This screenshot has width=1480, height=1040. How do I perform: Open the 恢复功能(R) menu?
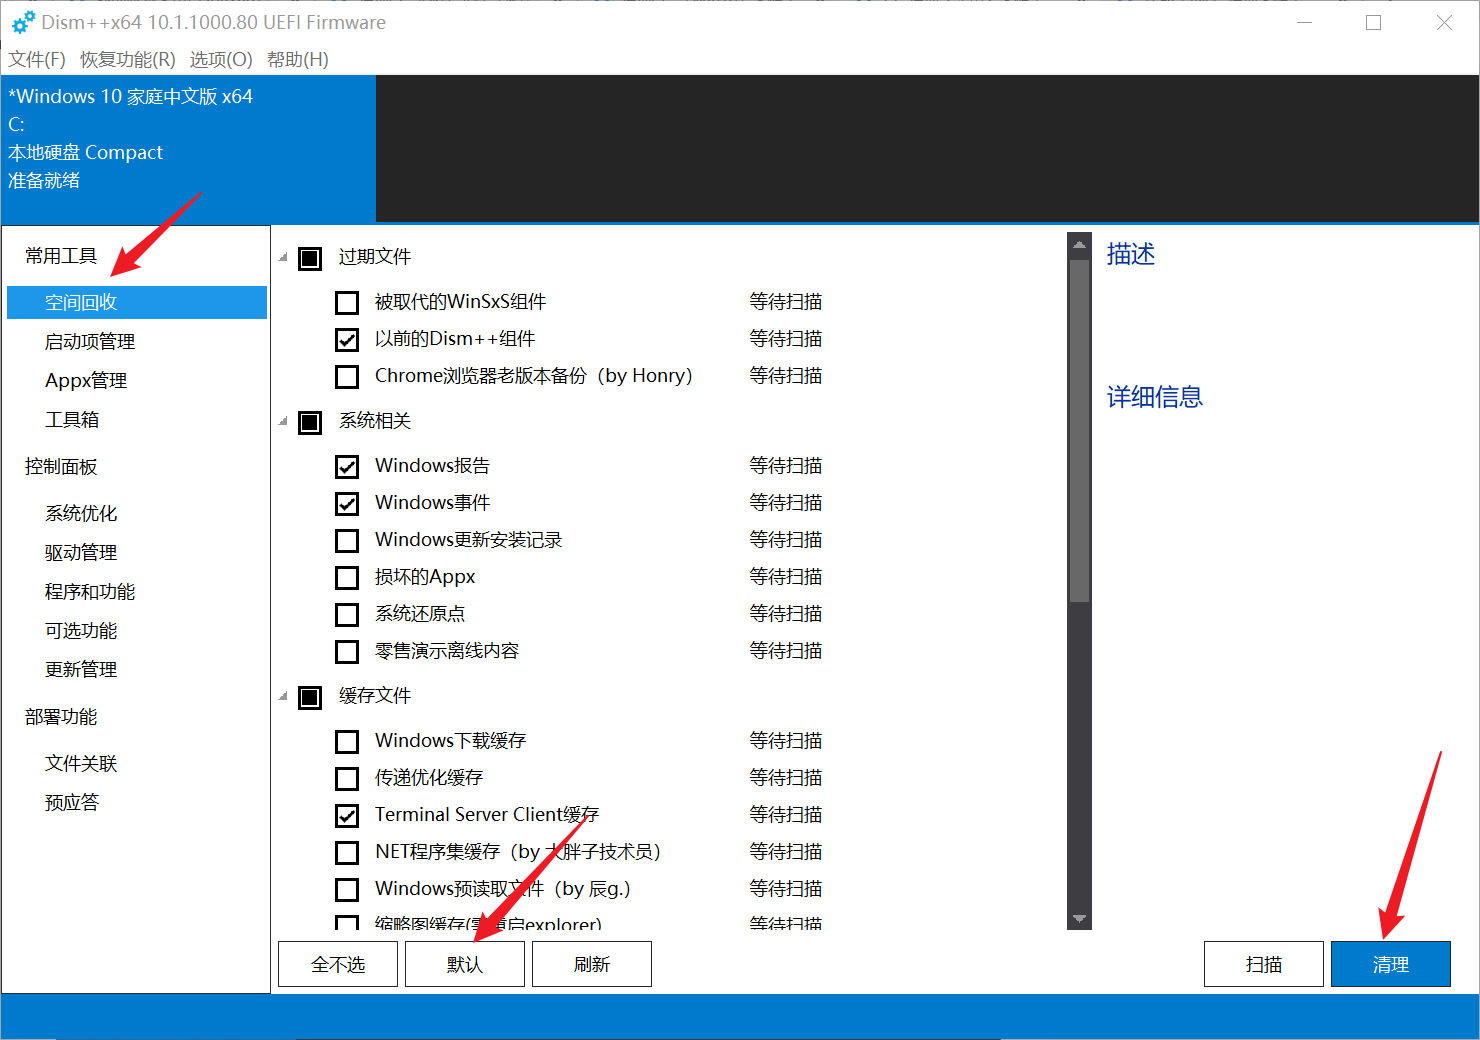click(128, 60)
